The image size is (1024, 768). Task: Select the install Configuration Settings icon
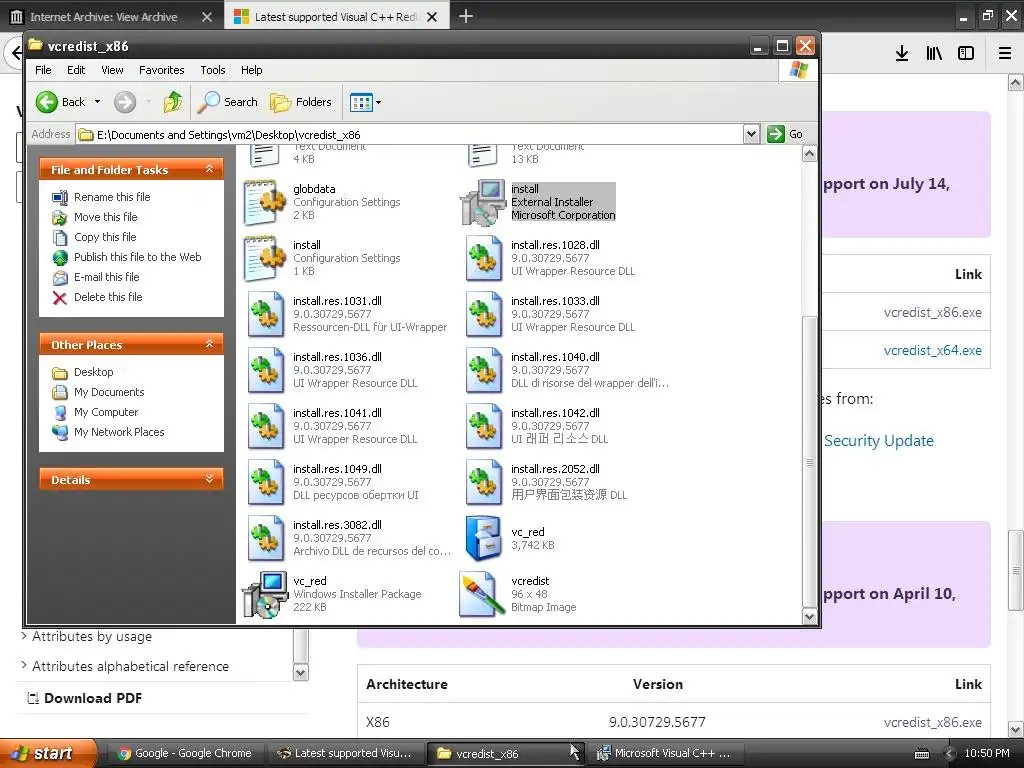tap(265, 258)
